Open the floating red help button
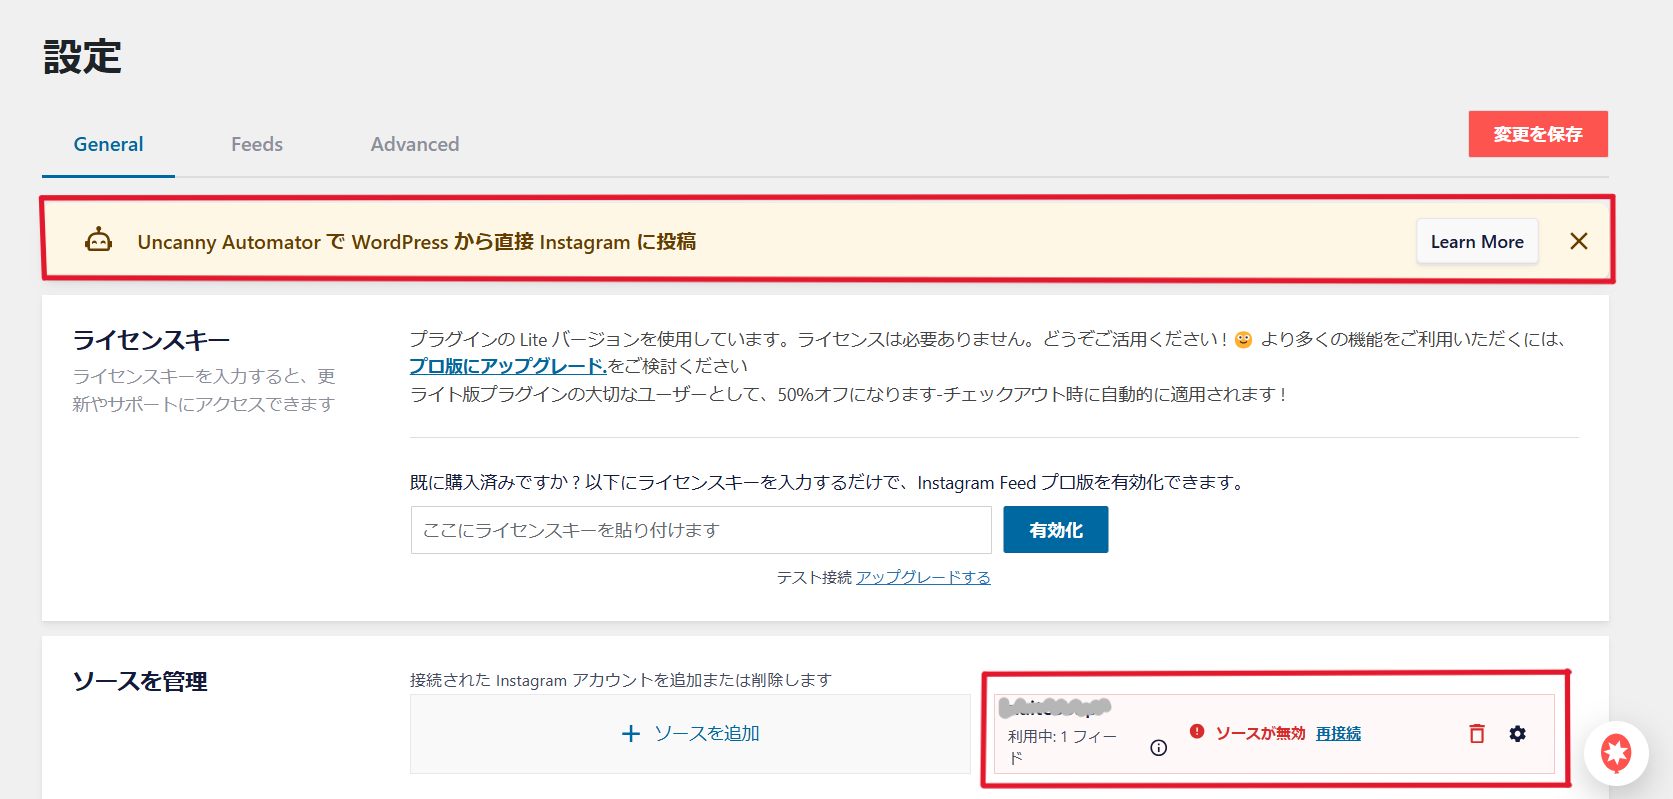The width and height of the screenshot is (1673, 799). pos(1615,753)
